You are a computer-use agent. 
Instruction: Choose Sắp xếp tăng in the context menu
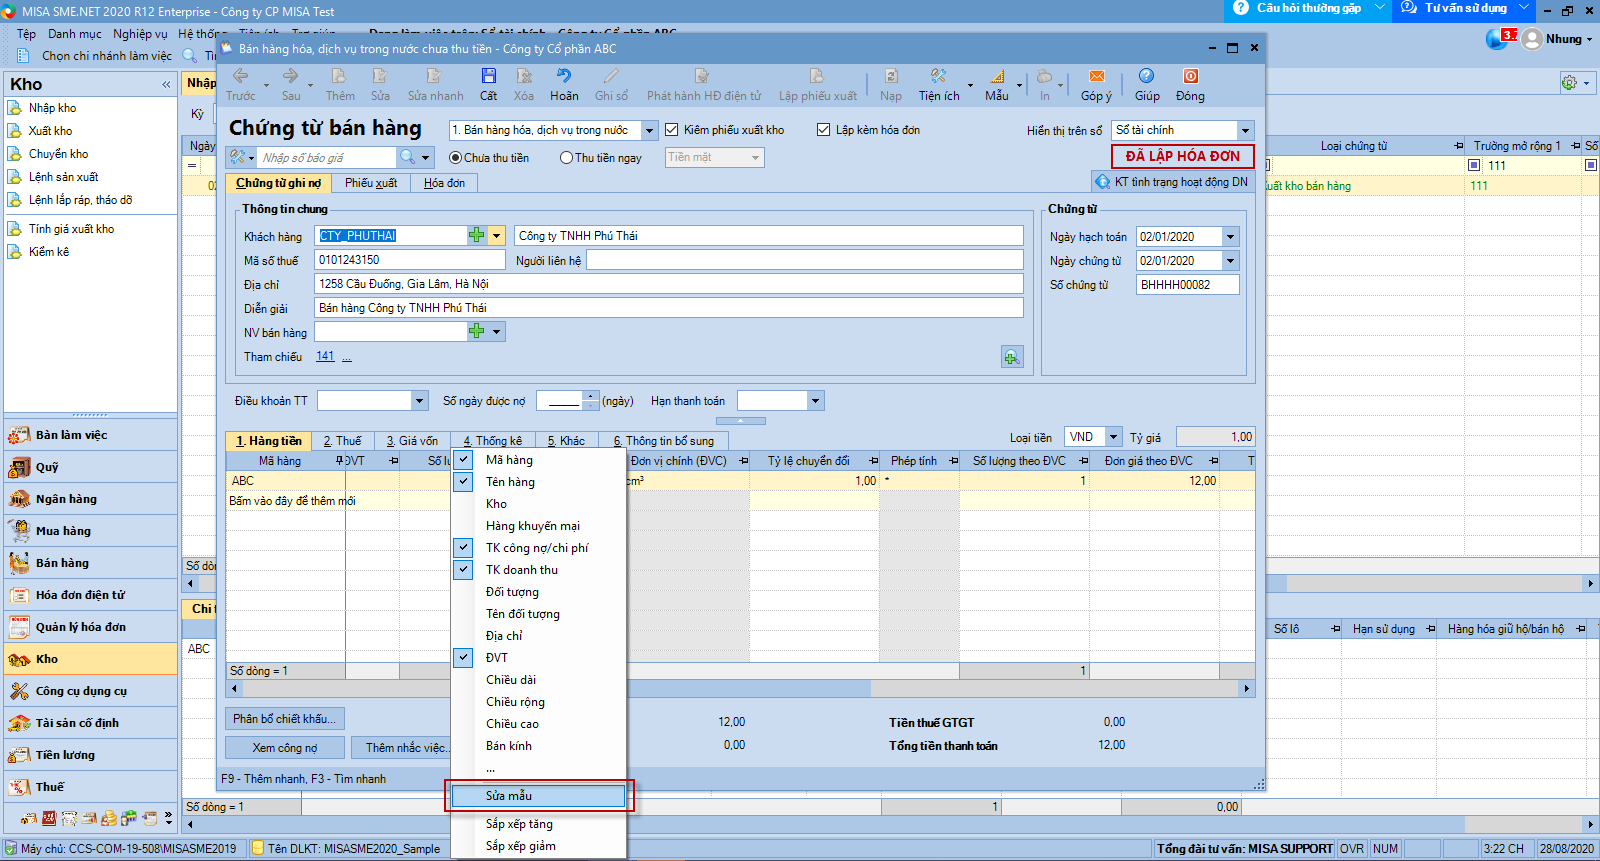click(539, 824)
